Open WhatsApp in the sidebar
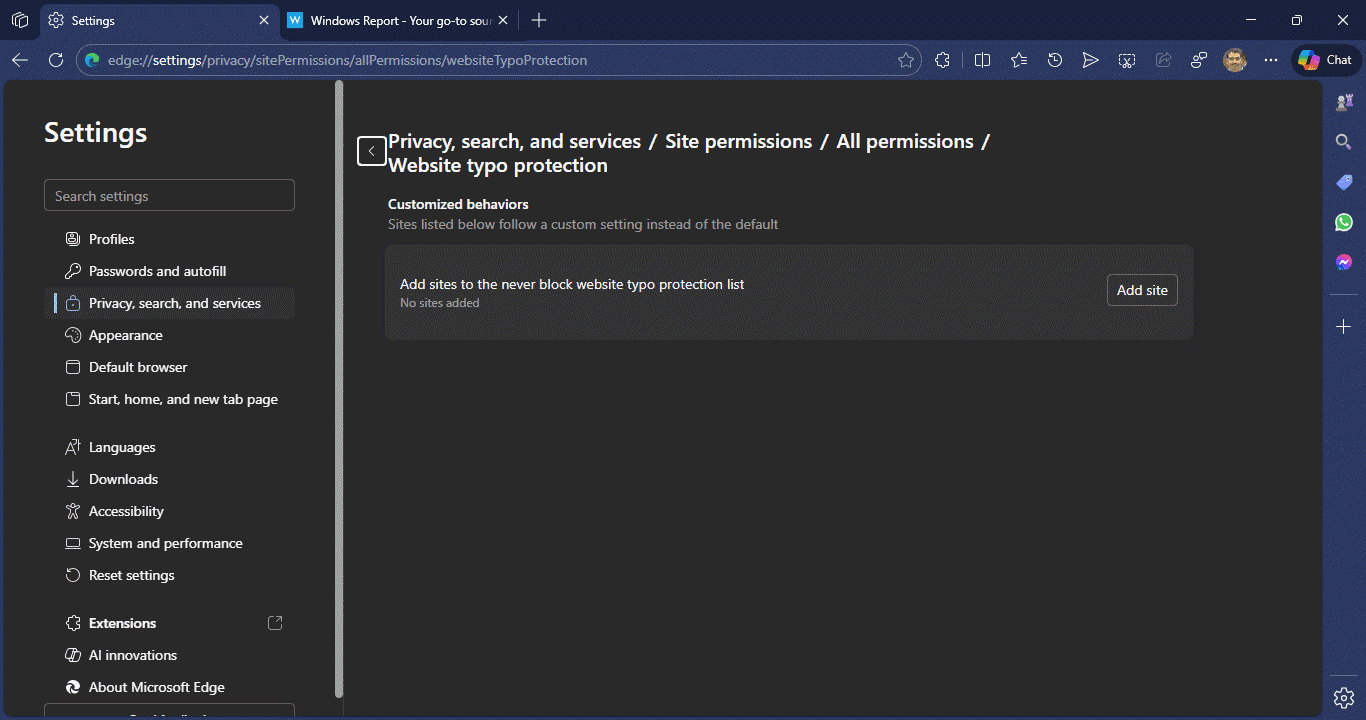Viewport: 1366px width, 720px height. tap(1344, 222)
